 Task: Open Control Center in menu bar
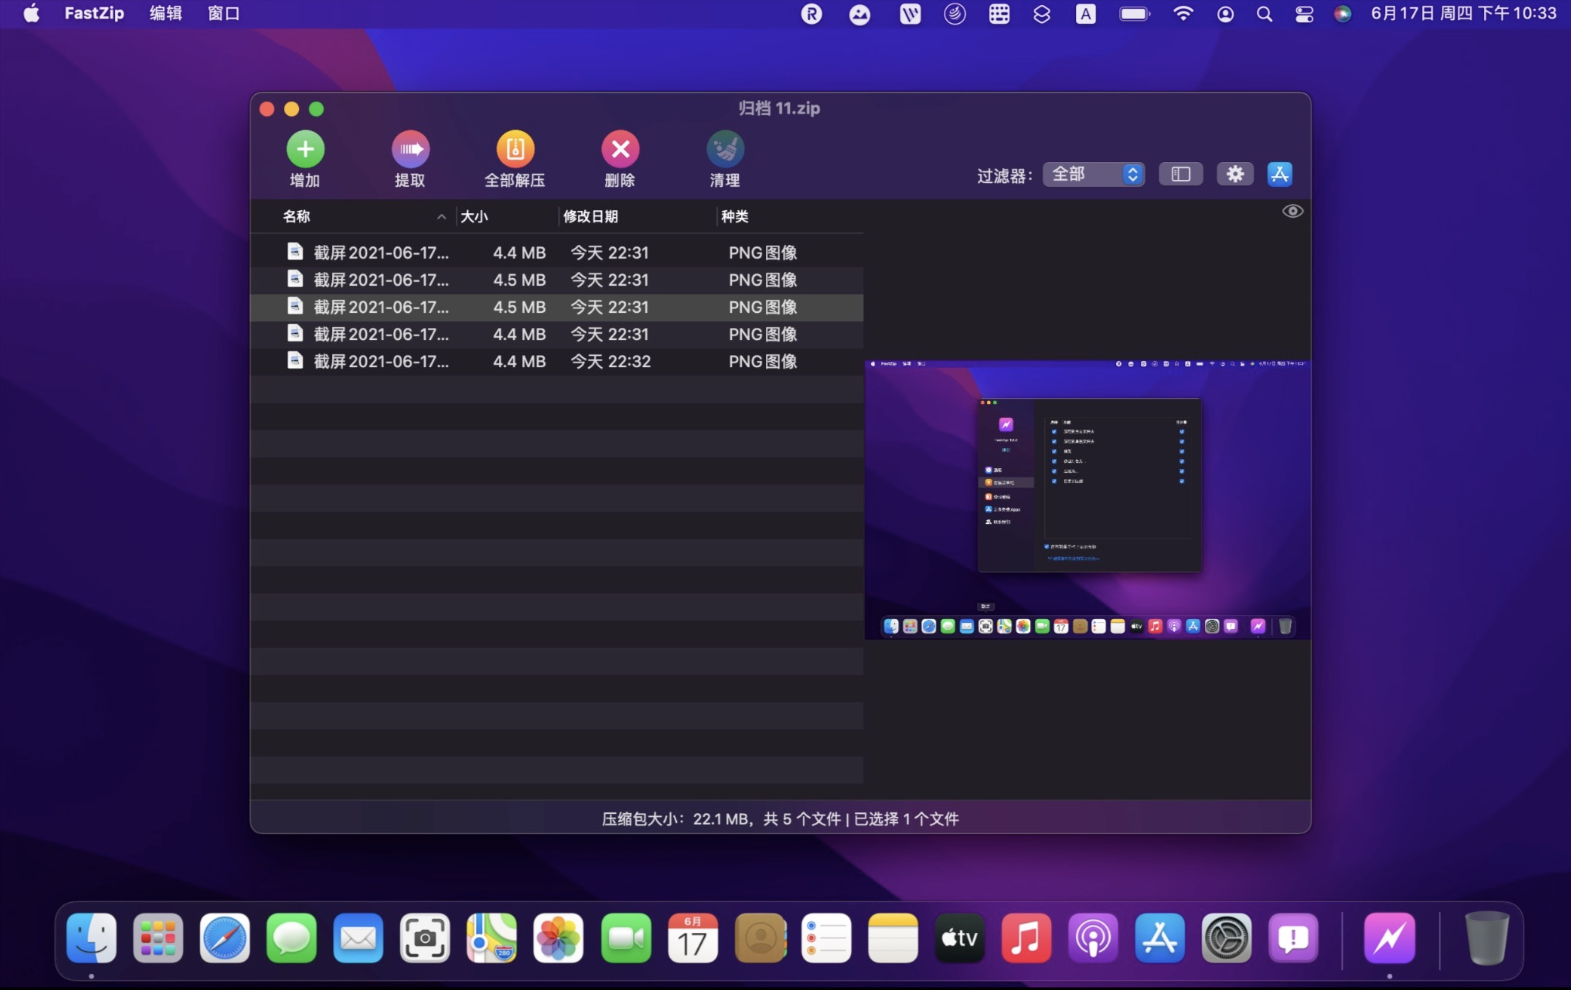tap(1304, 14)
